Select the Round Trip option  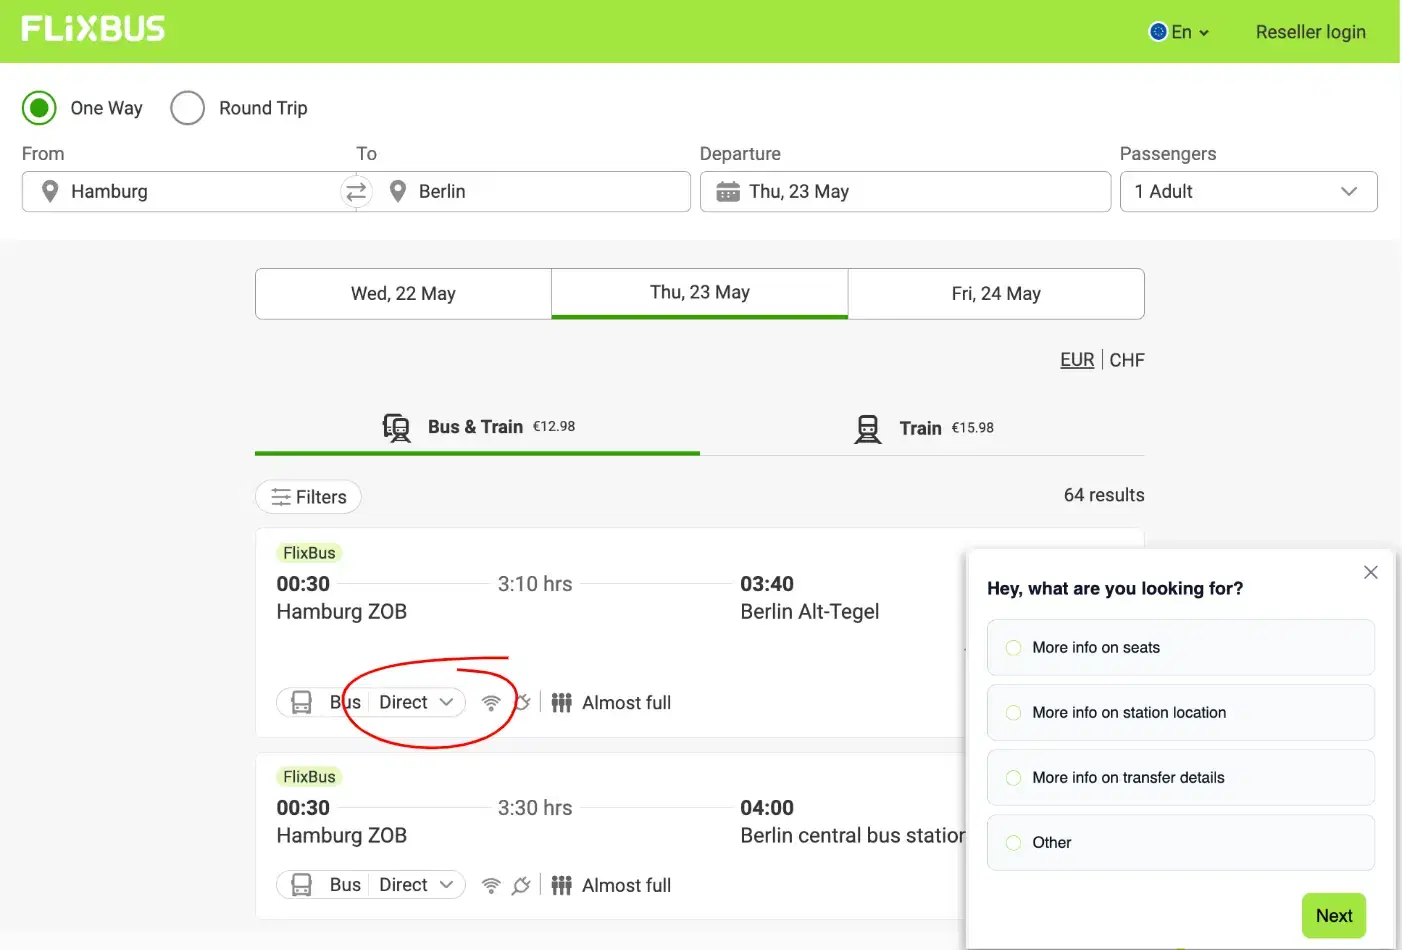click(x=188, y=108)
